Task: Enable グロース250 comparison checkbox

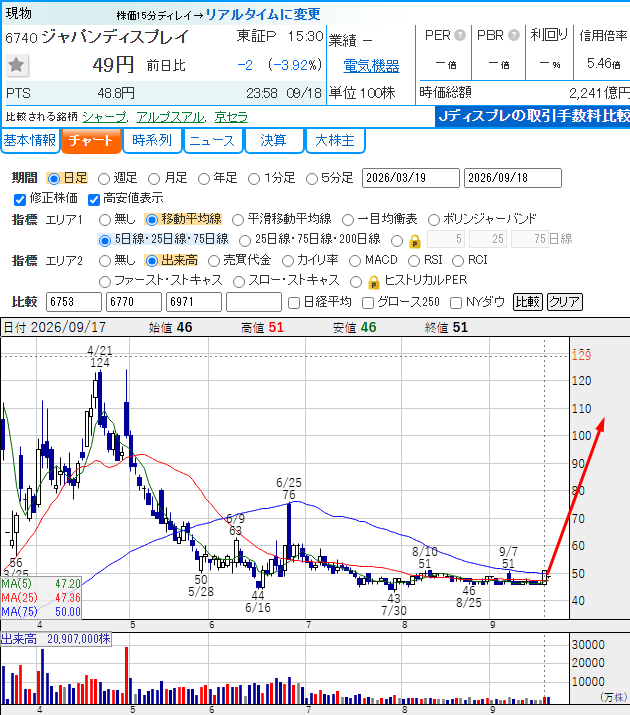Action: pos(368,303)
